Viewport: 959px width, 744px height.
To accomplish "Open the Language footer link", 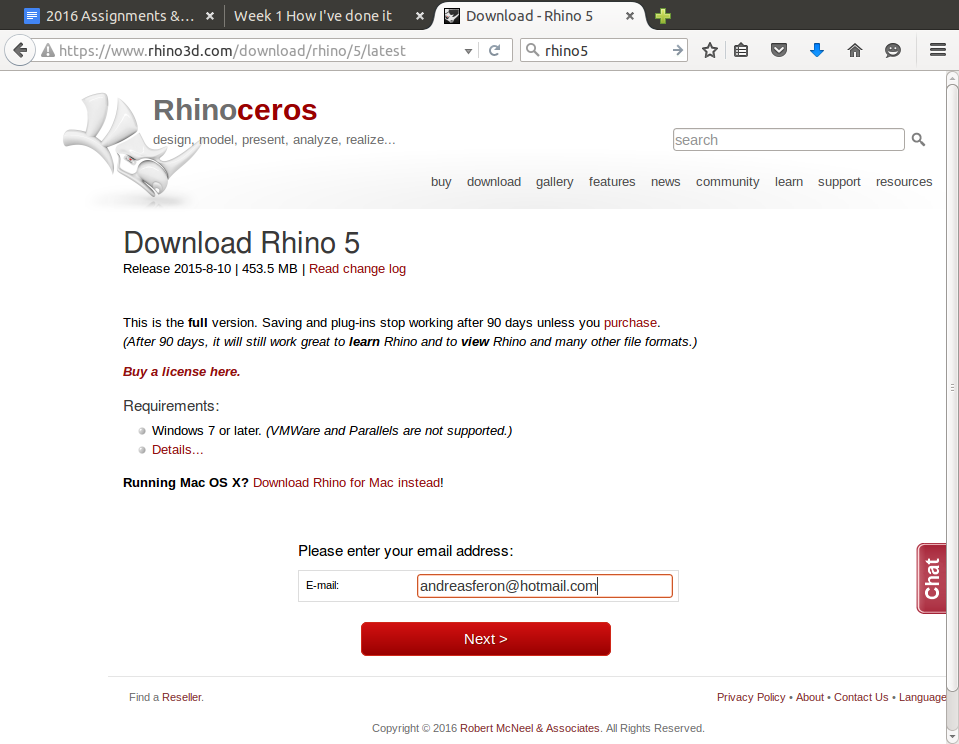I will coord(922,697).
